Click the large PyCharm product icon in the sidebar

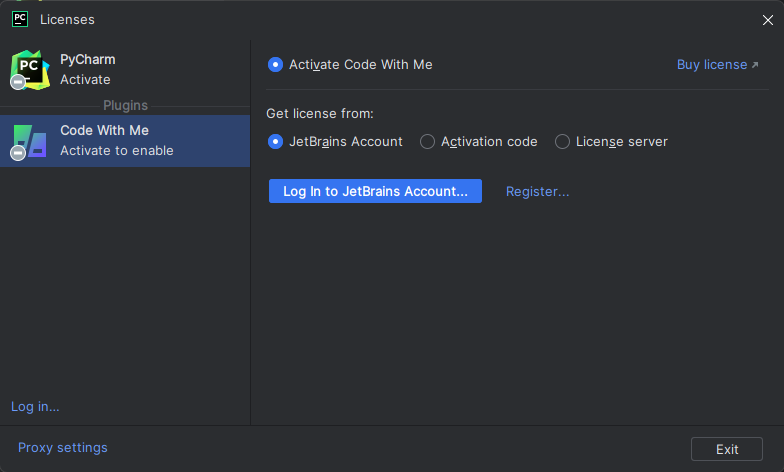coord(31,68)
